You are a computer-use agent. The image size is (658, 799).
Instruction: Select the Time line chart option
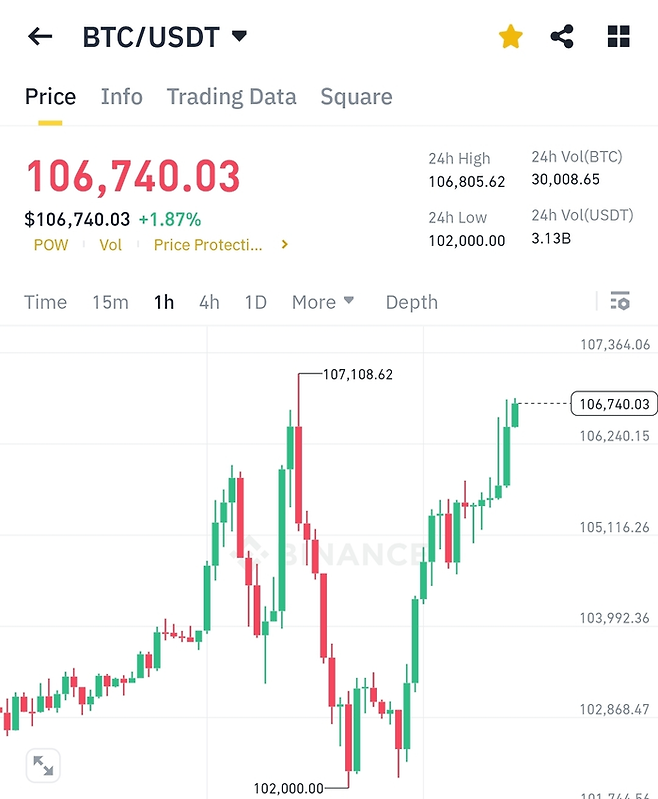[45, 302]
